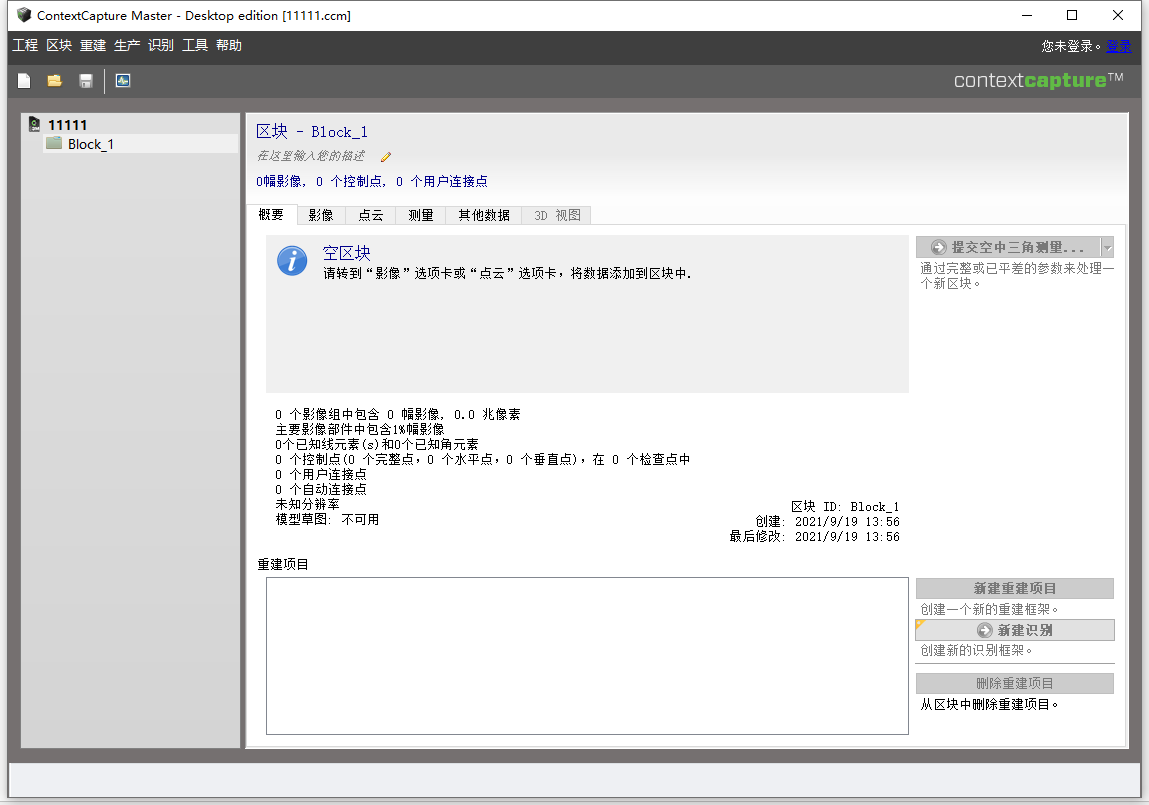Screen dimensions: 1149x805
Task: Click the 新建识别 button
Action: click(x=1014, y=630)
